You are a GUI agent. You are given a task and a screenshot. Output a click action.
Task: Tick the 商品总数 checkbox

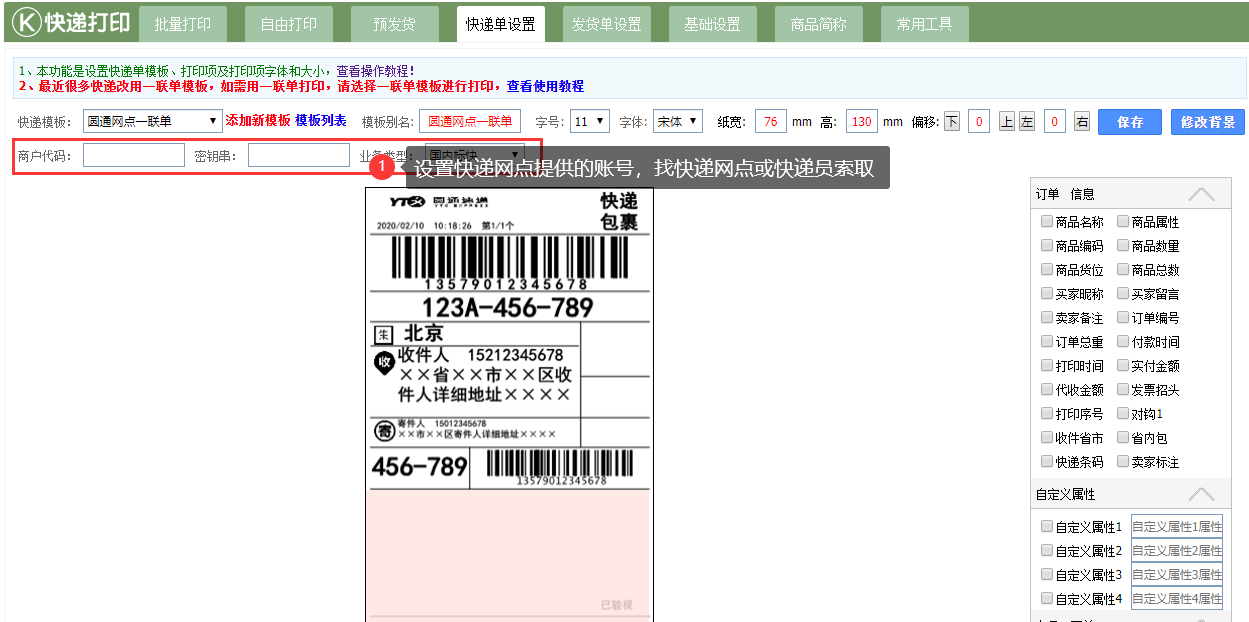[x=1123, y=270]
